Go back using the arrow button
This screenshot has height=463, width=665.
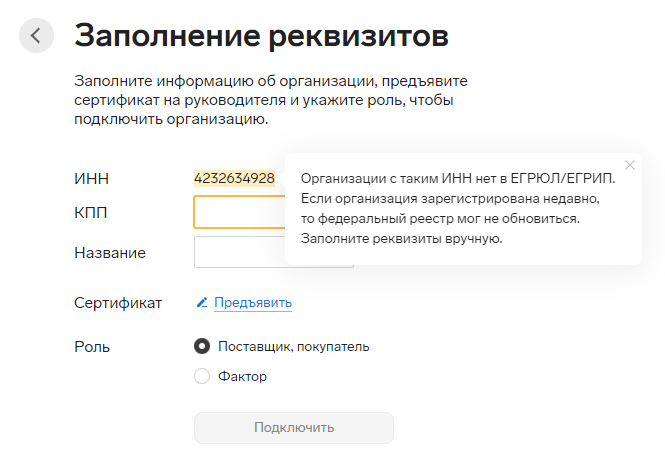(36, 36)
